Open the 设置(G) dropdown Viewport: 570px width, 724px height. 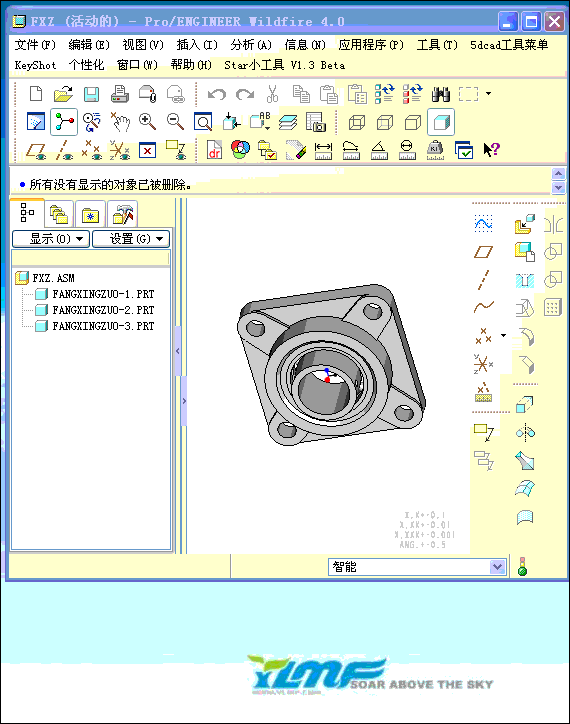131,239
